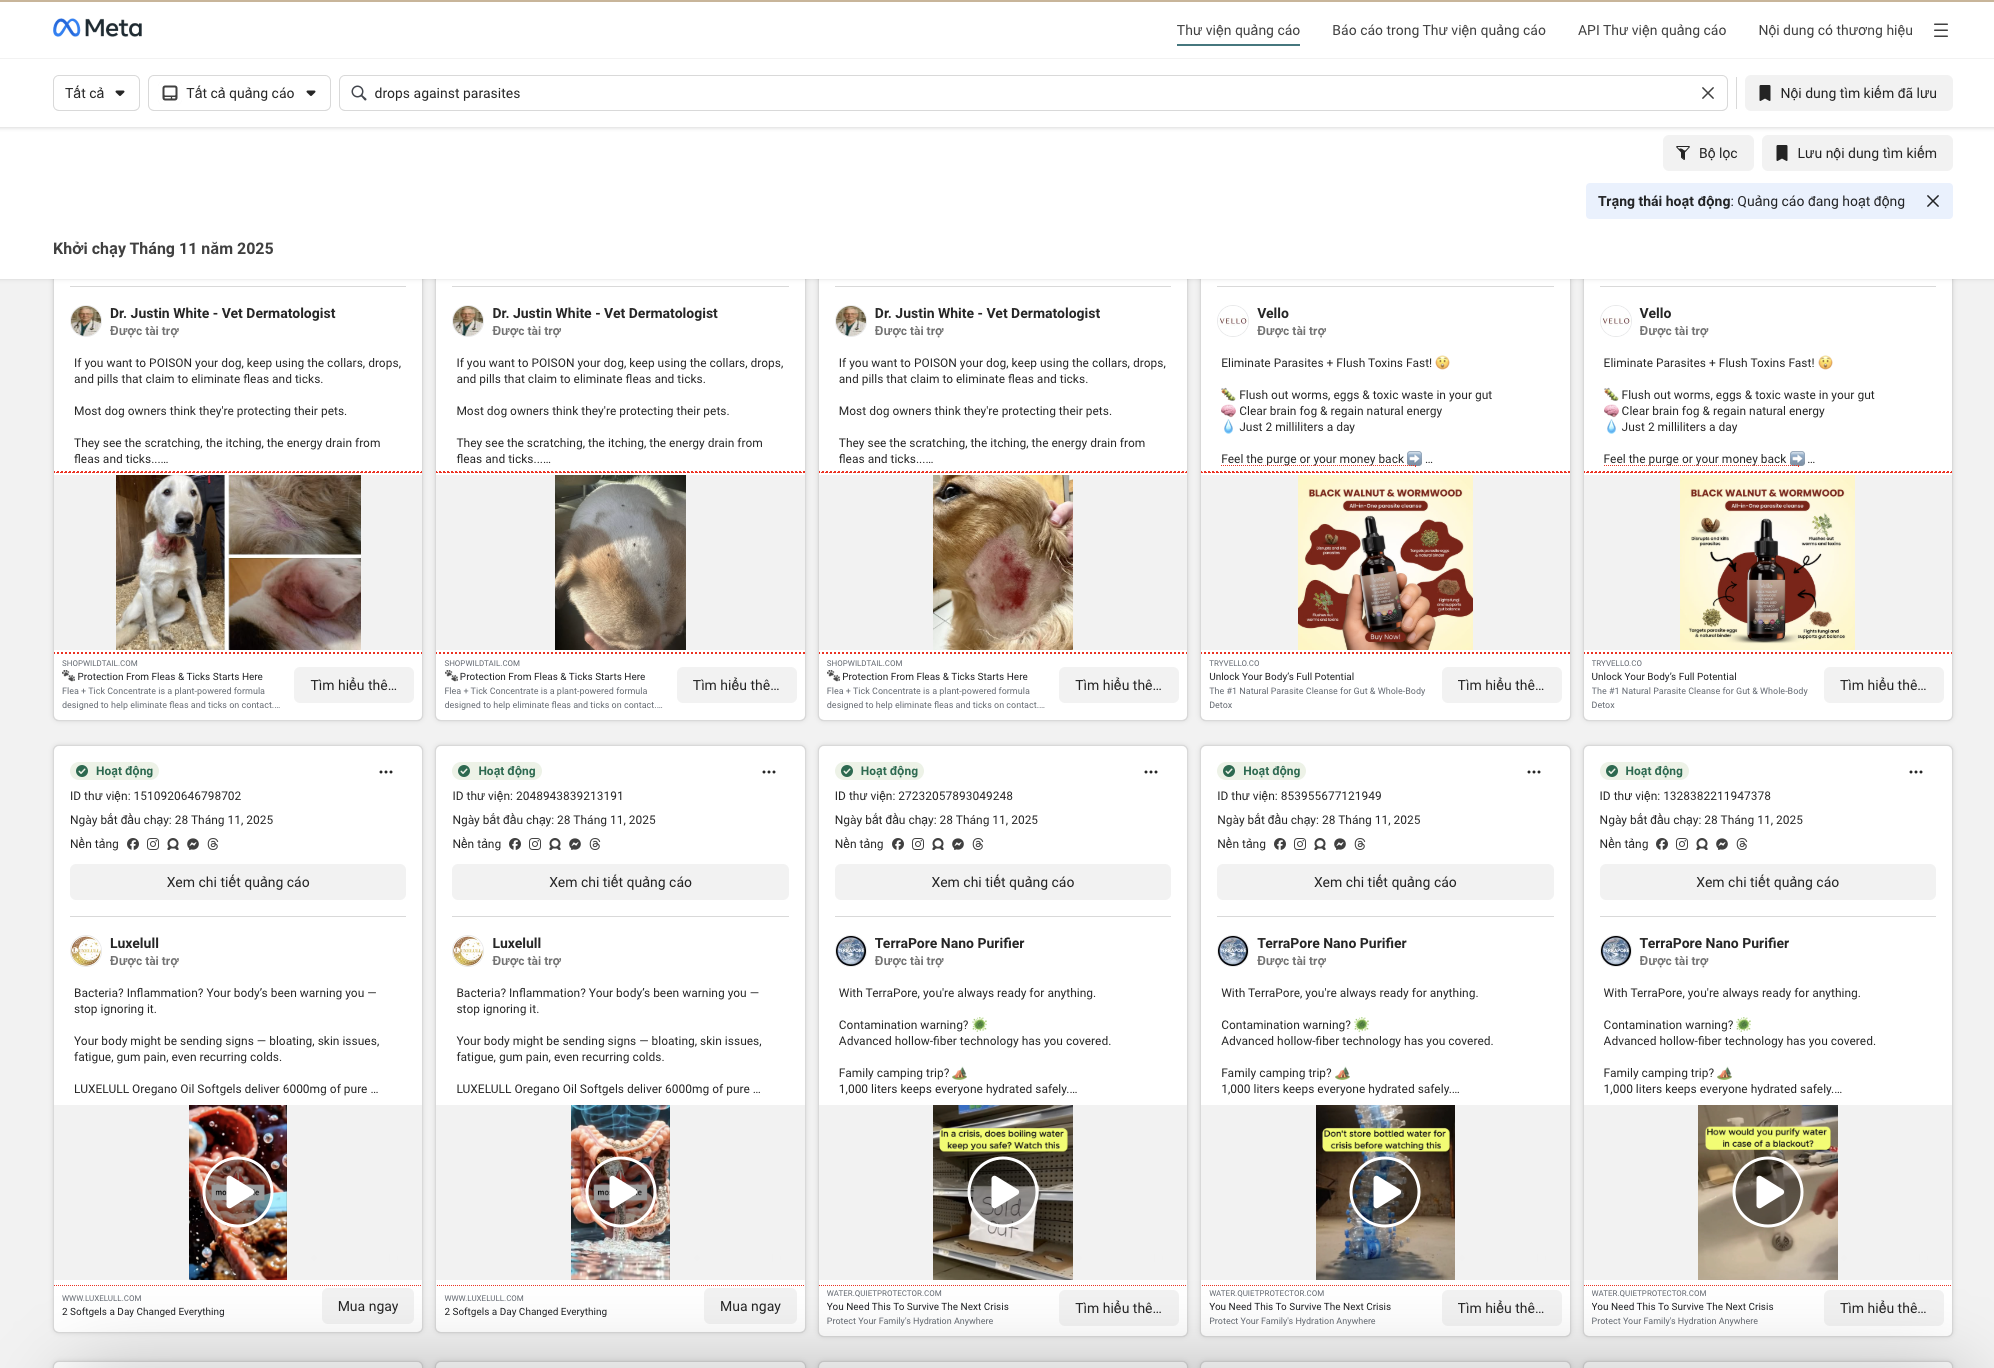Image resolution: width=1994 pixels, height=1368 pixels.
Task: Go to Nội dung có thương hiệu
Action: click(x=1835, y=30)
